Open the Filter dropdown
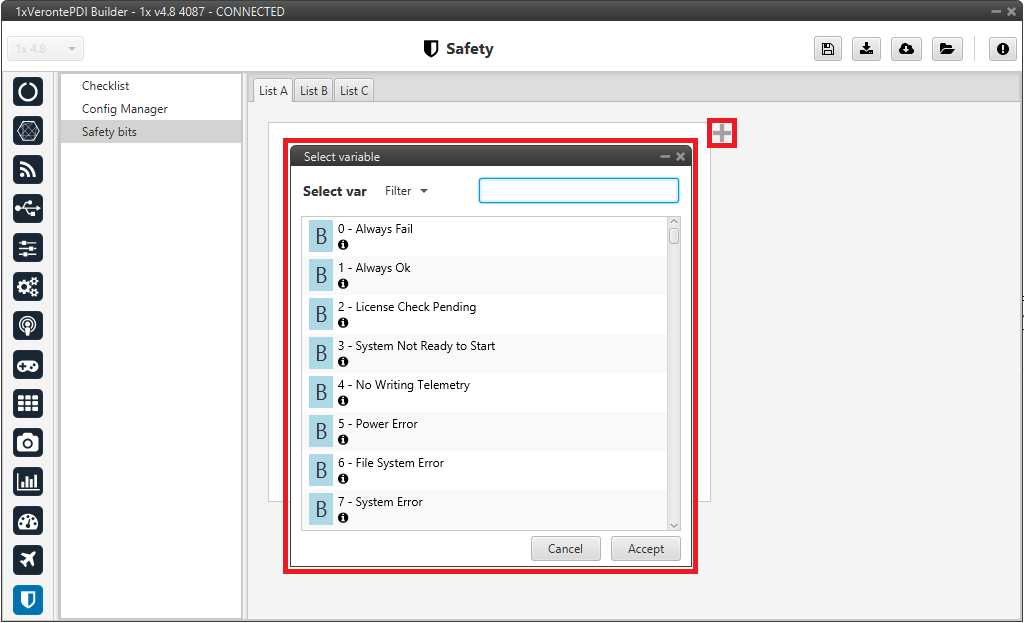This screenshot has height=623, width=1024. tap(406, 191)
